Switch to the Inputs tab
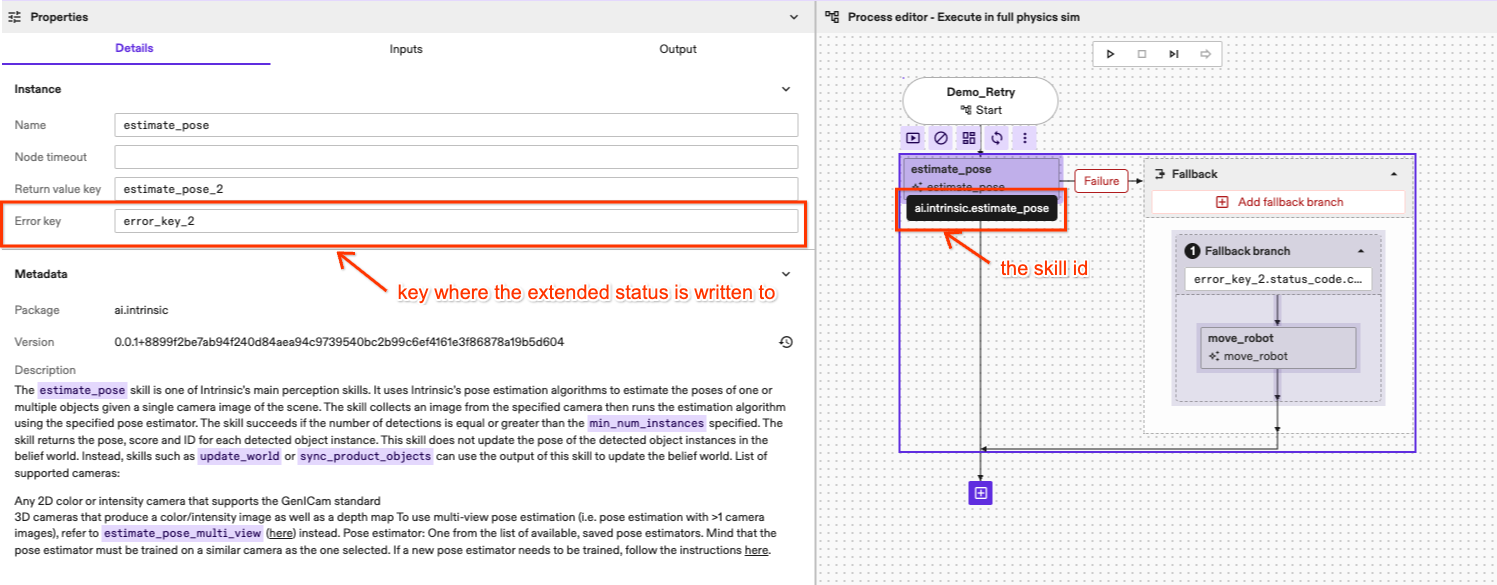Image resolution: width=1497 pixels, height=585 pixels. click(x=406, y=49)
